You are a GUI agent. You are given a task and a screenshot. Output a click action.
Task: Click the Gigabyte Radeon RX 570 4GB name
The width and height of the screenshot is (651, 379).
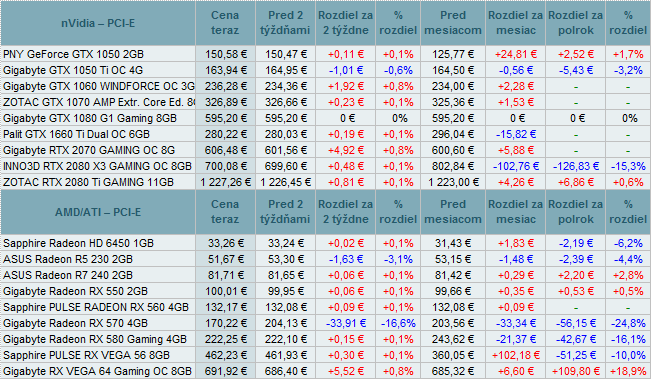(75, 323)
